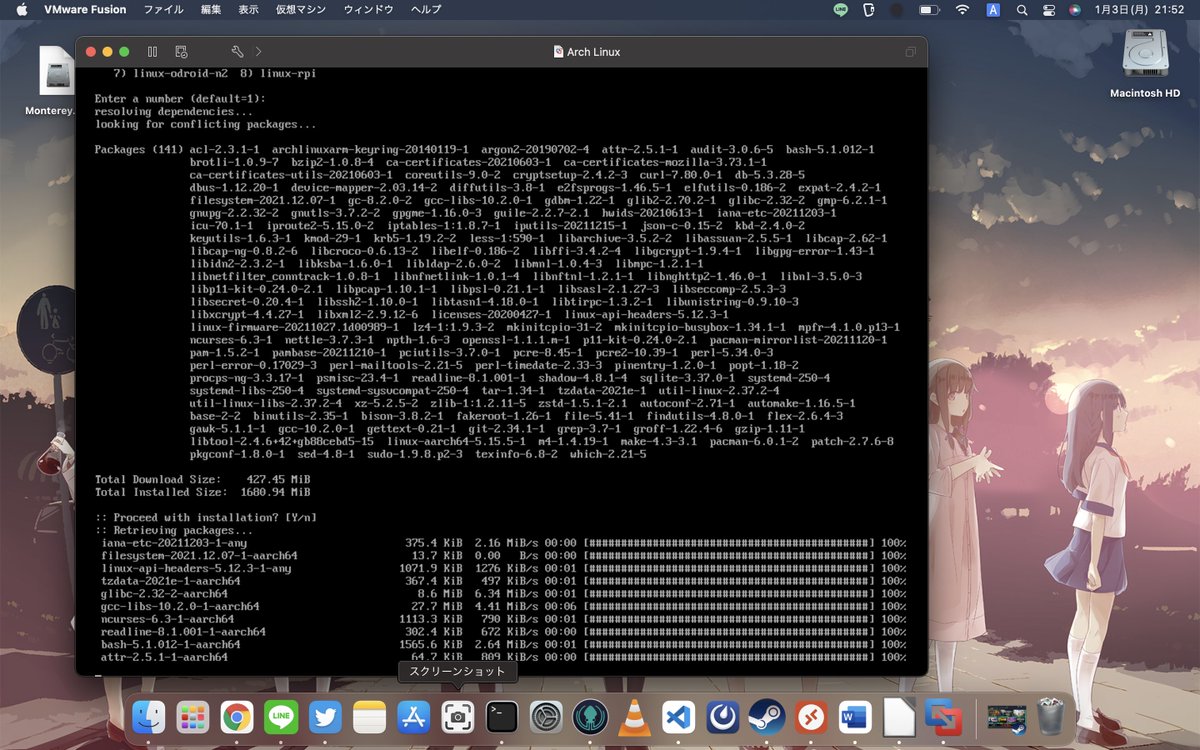Click the 'Total Installed Size' line
1200x750 pixels.
pyautogui.click(x=202, y=492)
